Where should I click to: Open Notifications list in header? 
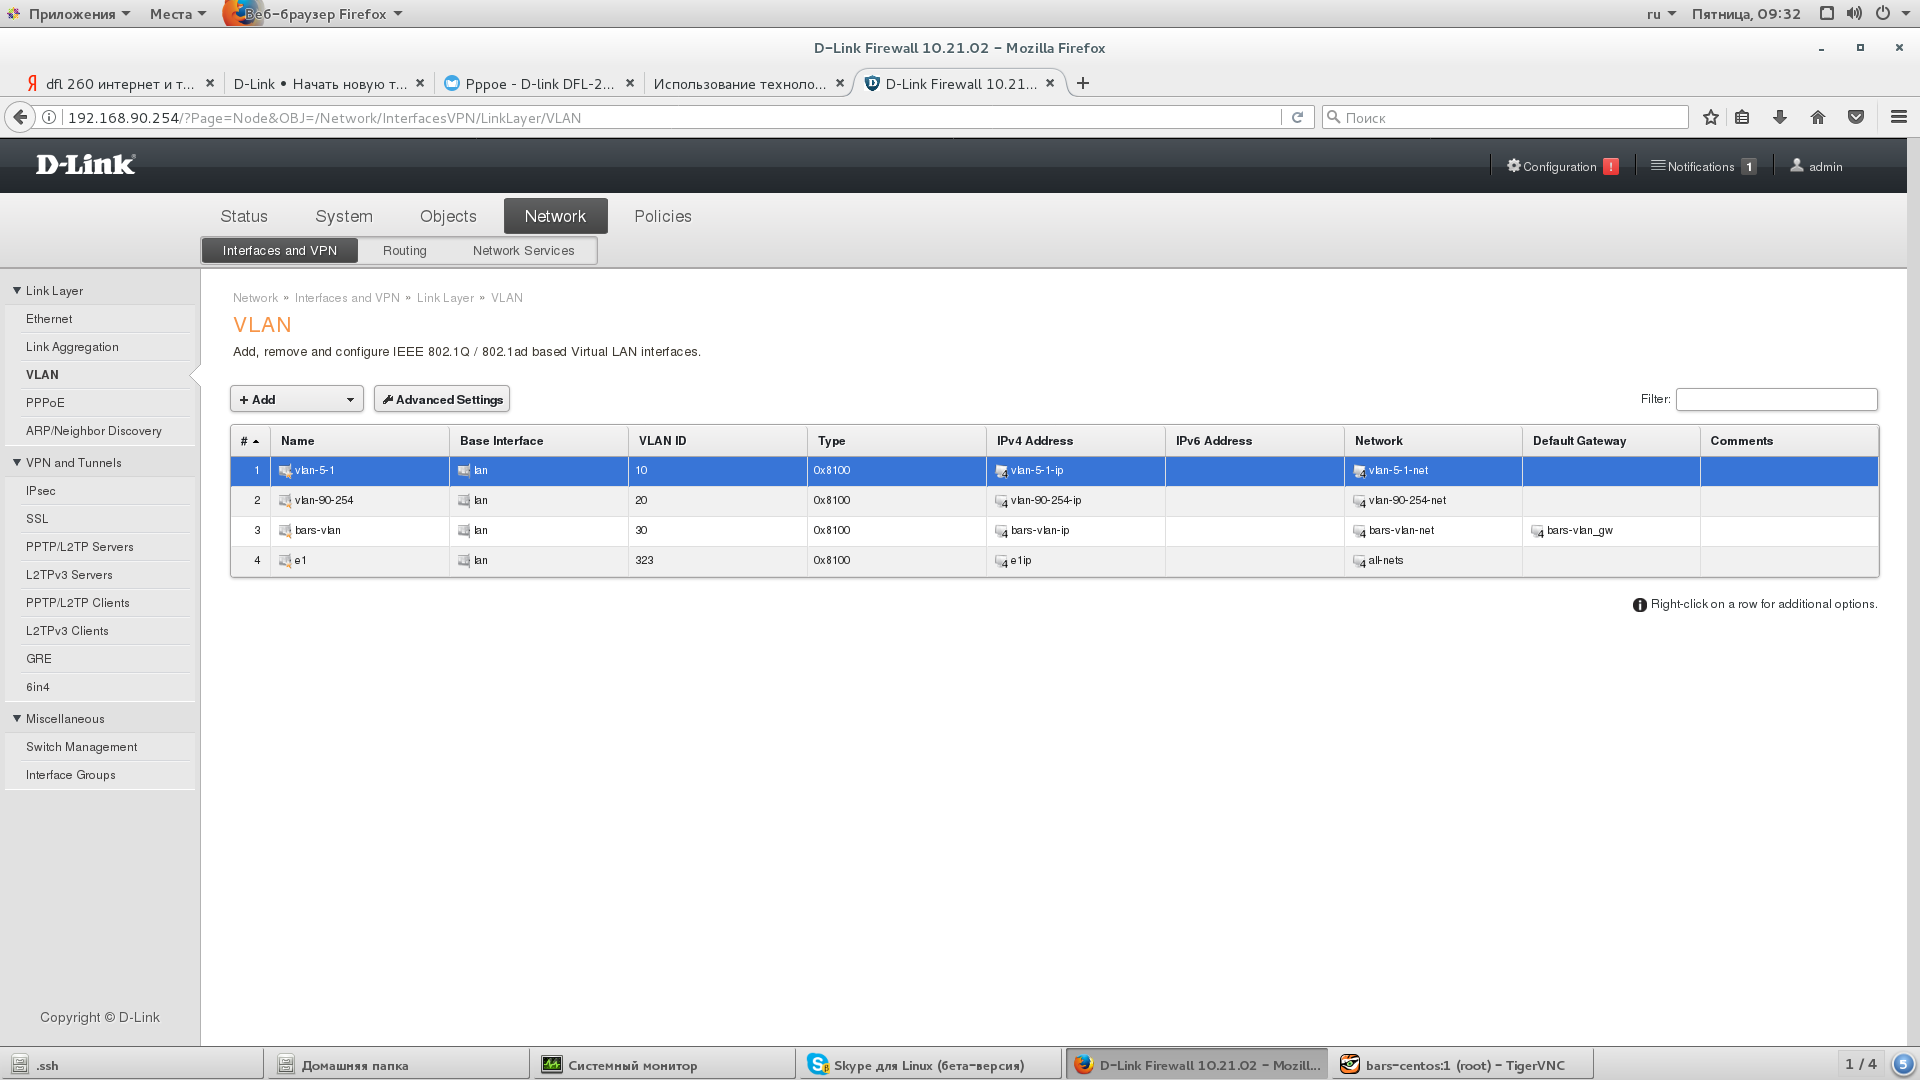point(1703,166)
